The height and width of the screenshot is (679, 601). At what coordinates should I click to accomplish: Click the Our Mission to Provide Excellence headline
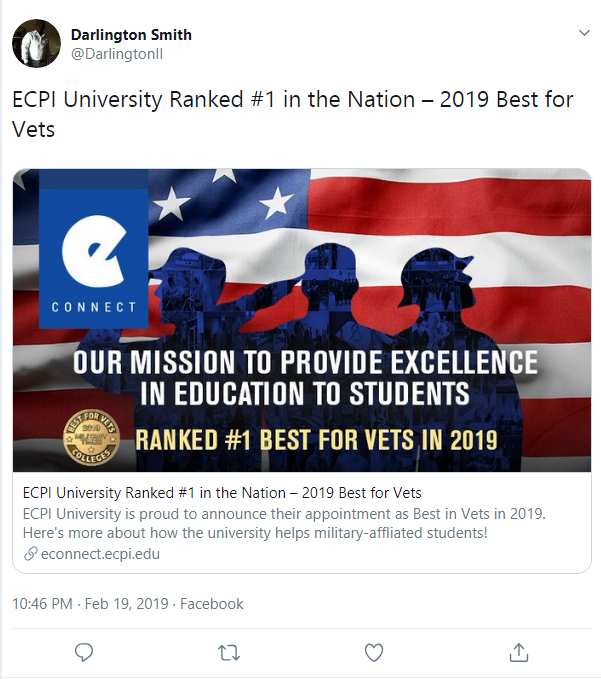point(305,378)
